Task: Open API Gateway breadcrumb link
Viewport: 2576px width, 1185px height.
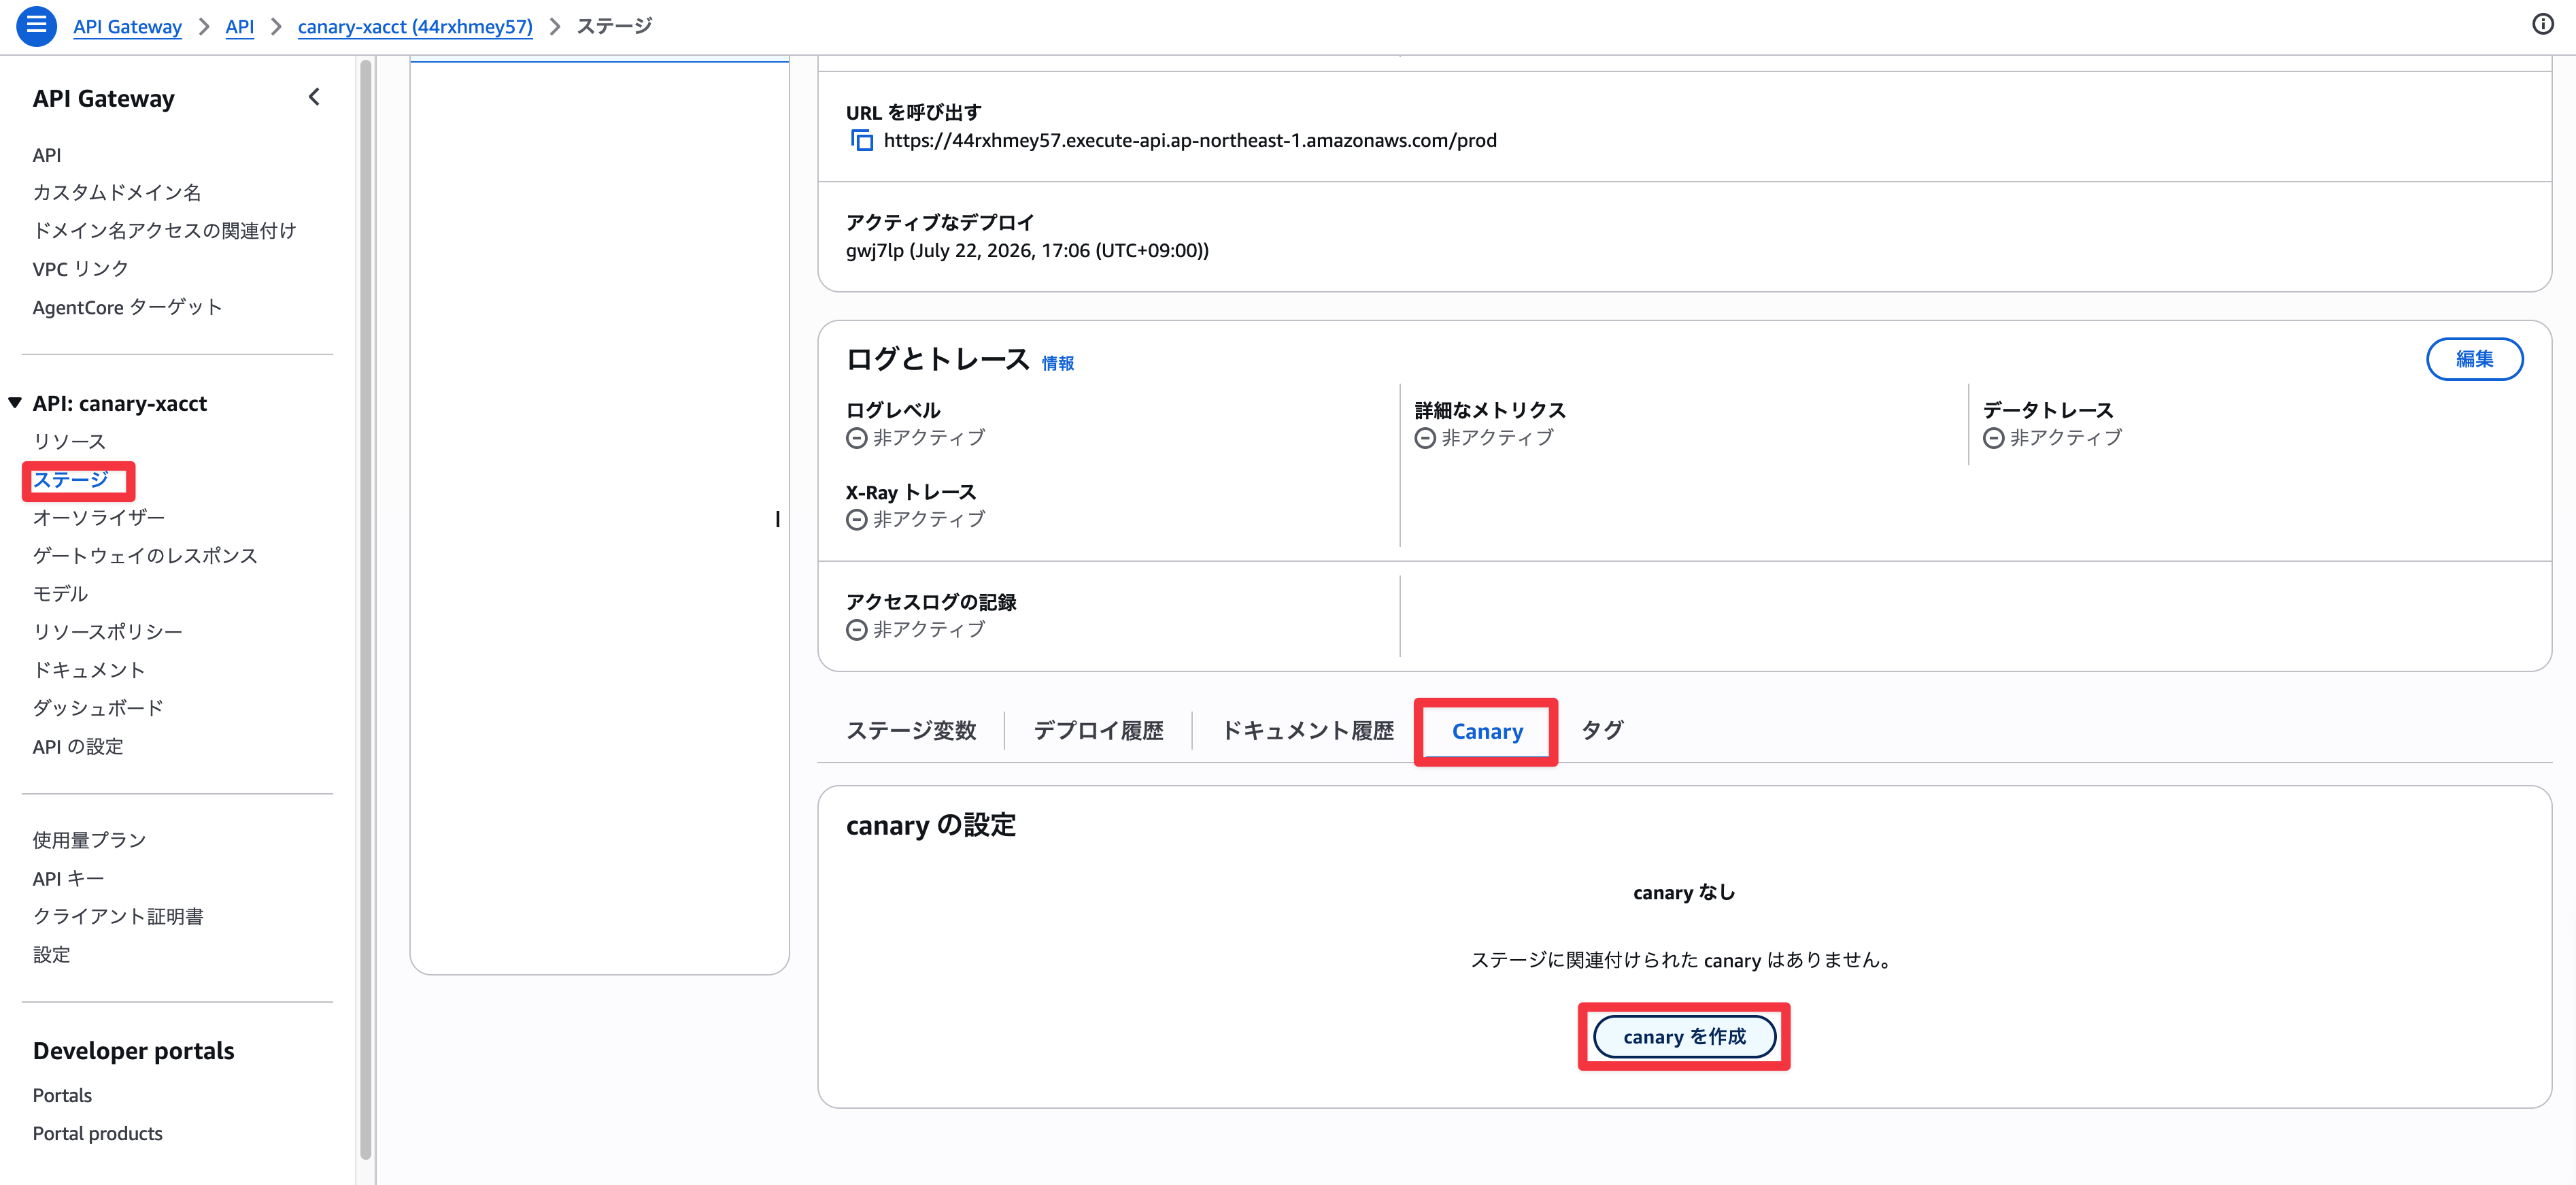Action: 127,26
